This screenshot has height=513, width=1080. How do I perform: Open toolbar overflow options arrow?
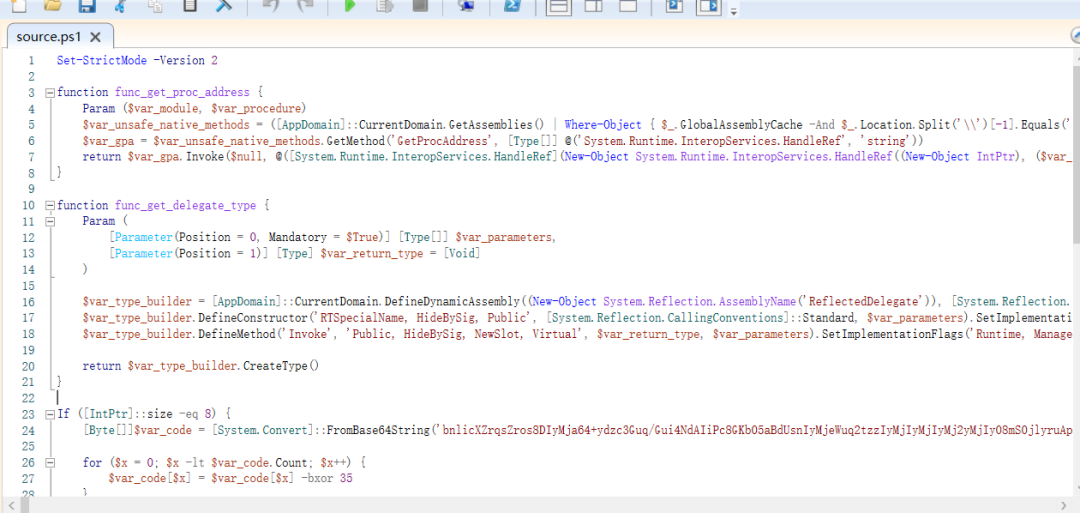coord(734,12)
